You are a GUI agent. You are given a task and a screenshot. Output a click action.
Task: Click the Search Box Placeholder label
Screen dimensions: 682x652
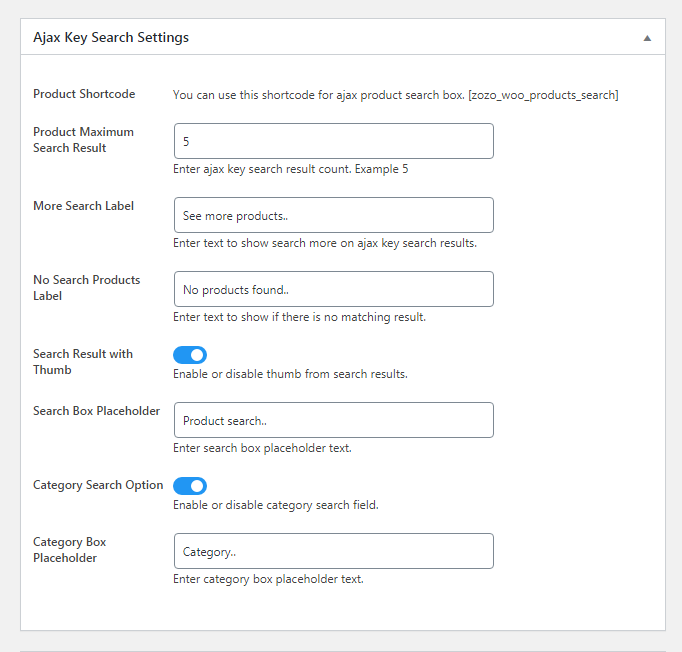pos(97,411)
